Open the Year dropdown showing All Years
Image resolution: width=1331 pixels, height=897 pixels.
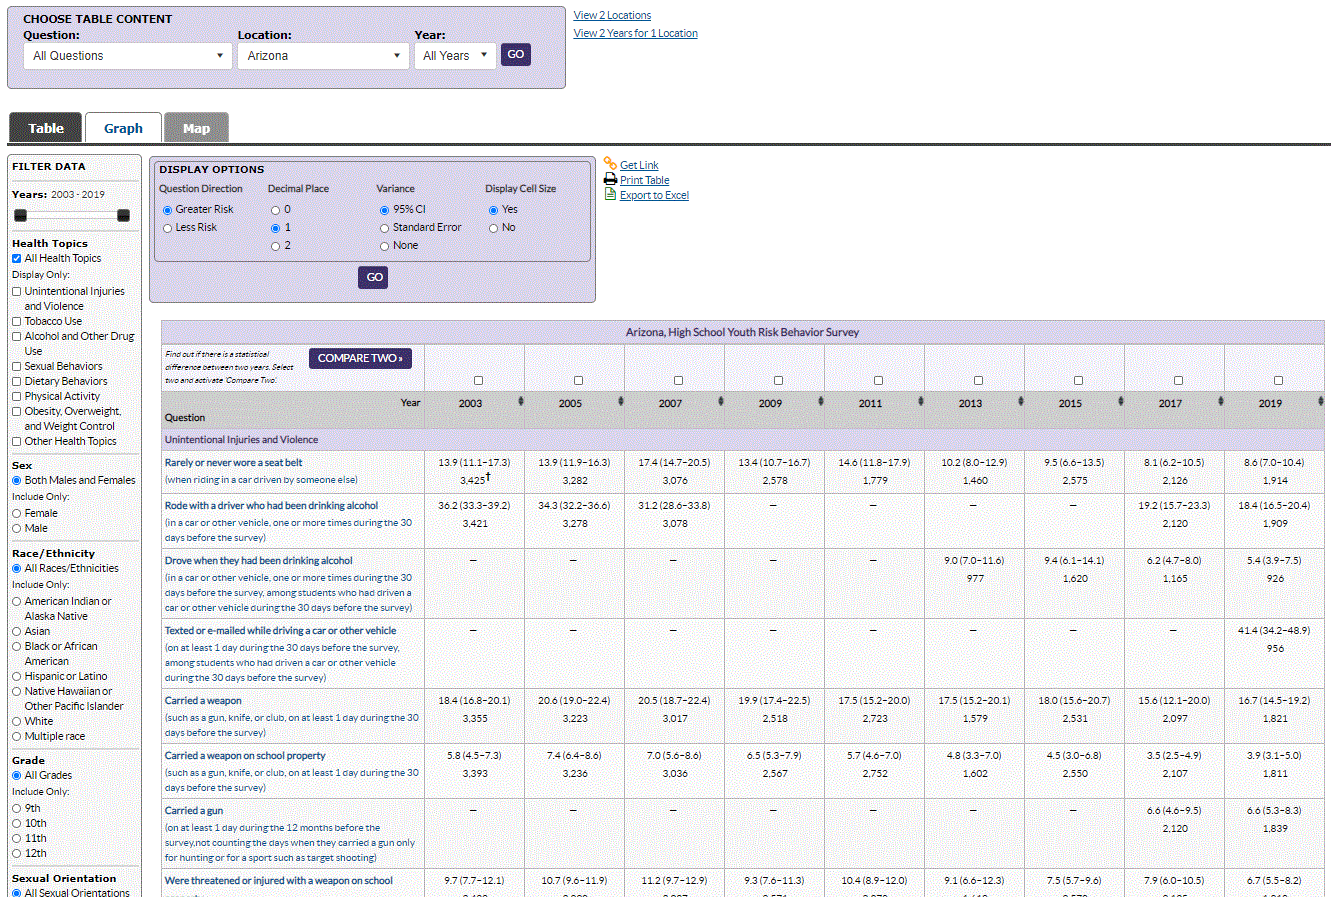point(455,56)
